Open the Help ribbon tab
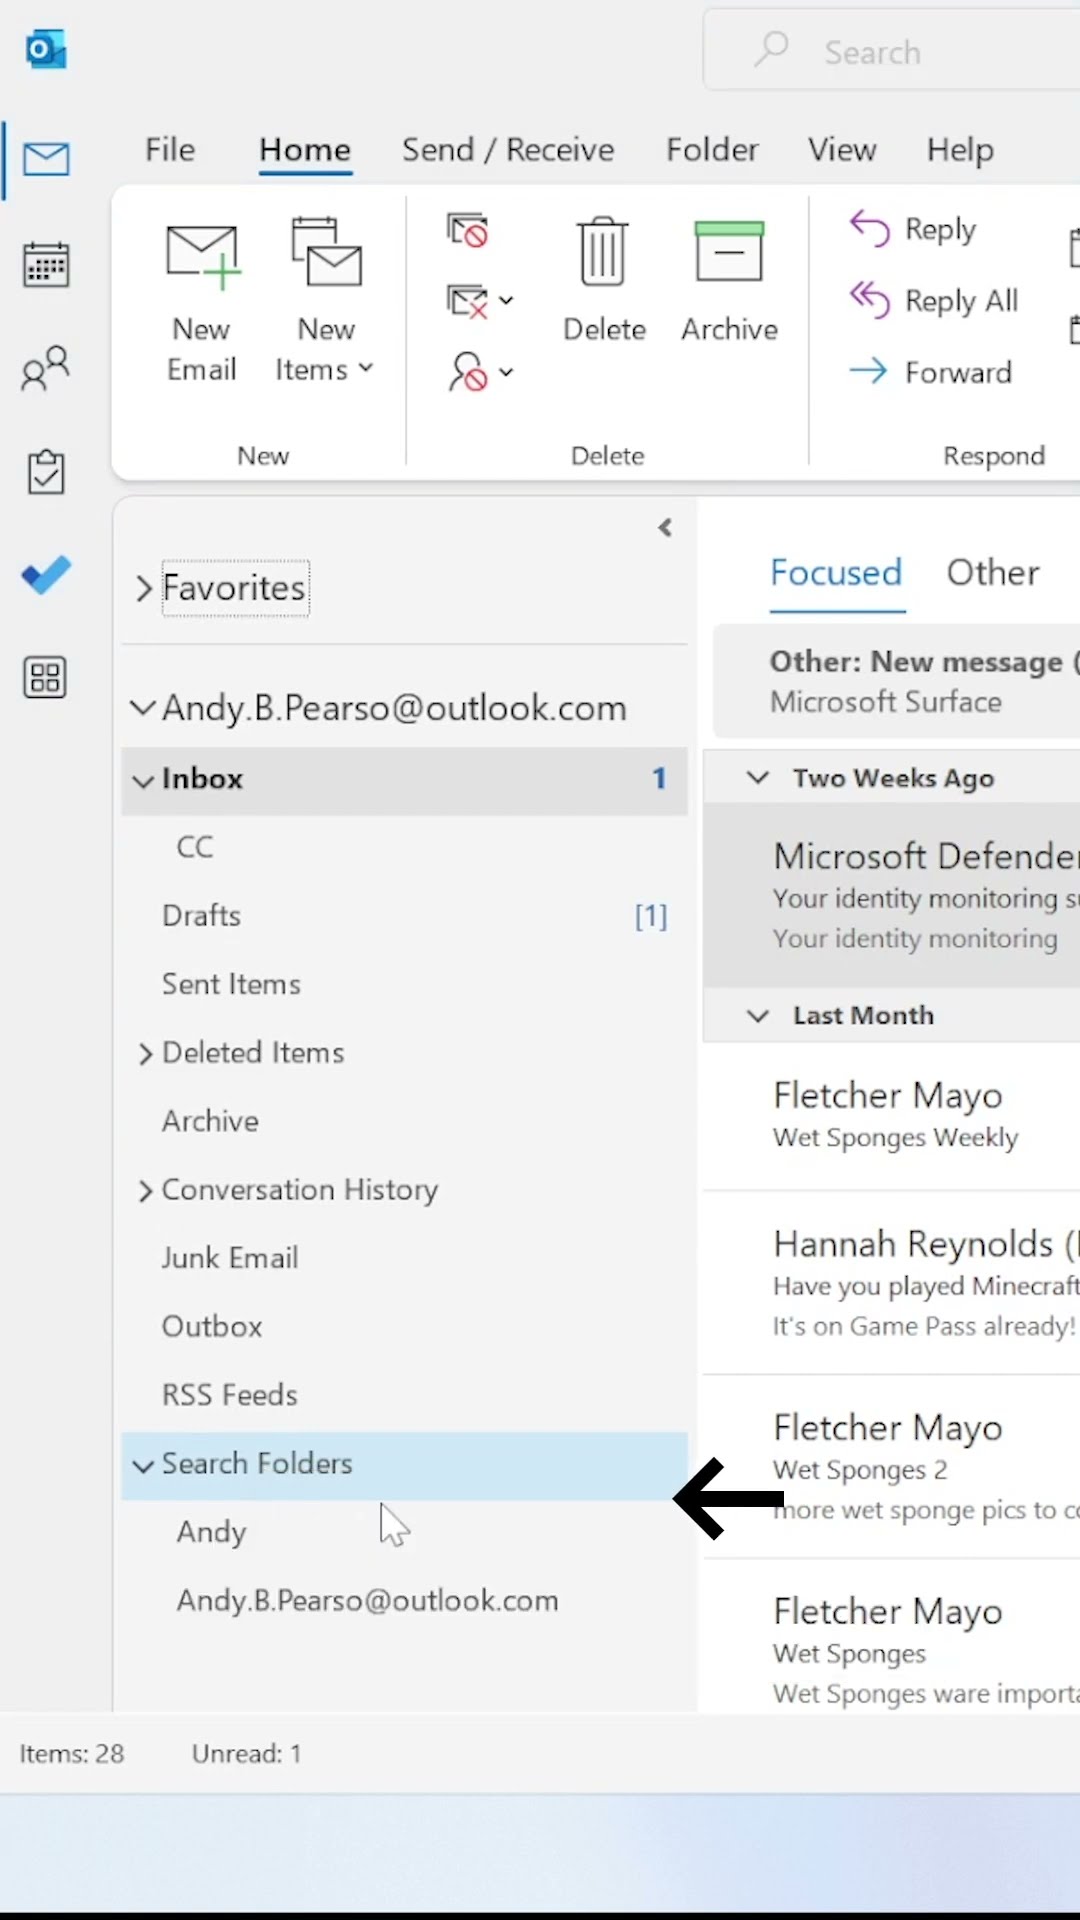 pos(960,150)
